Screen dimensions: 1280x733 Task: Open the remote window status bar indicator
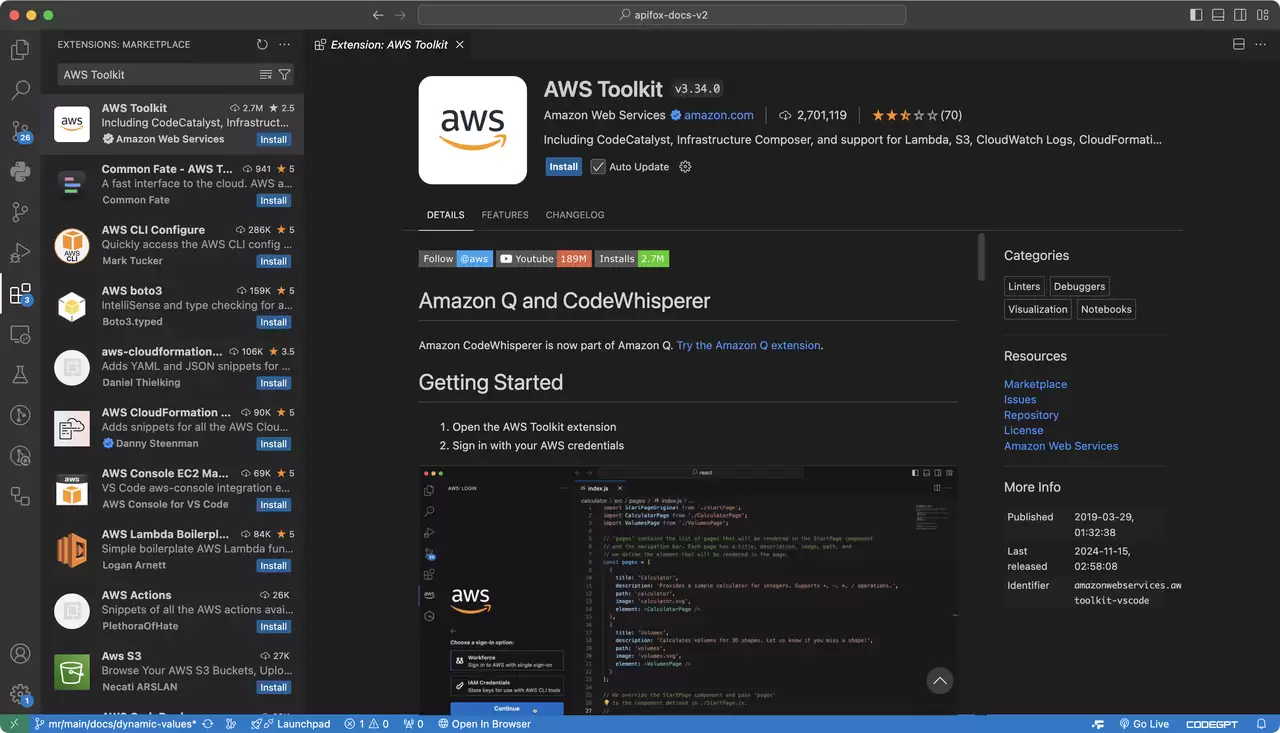[13, 724]
